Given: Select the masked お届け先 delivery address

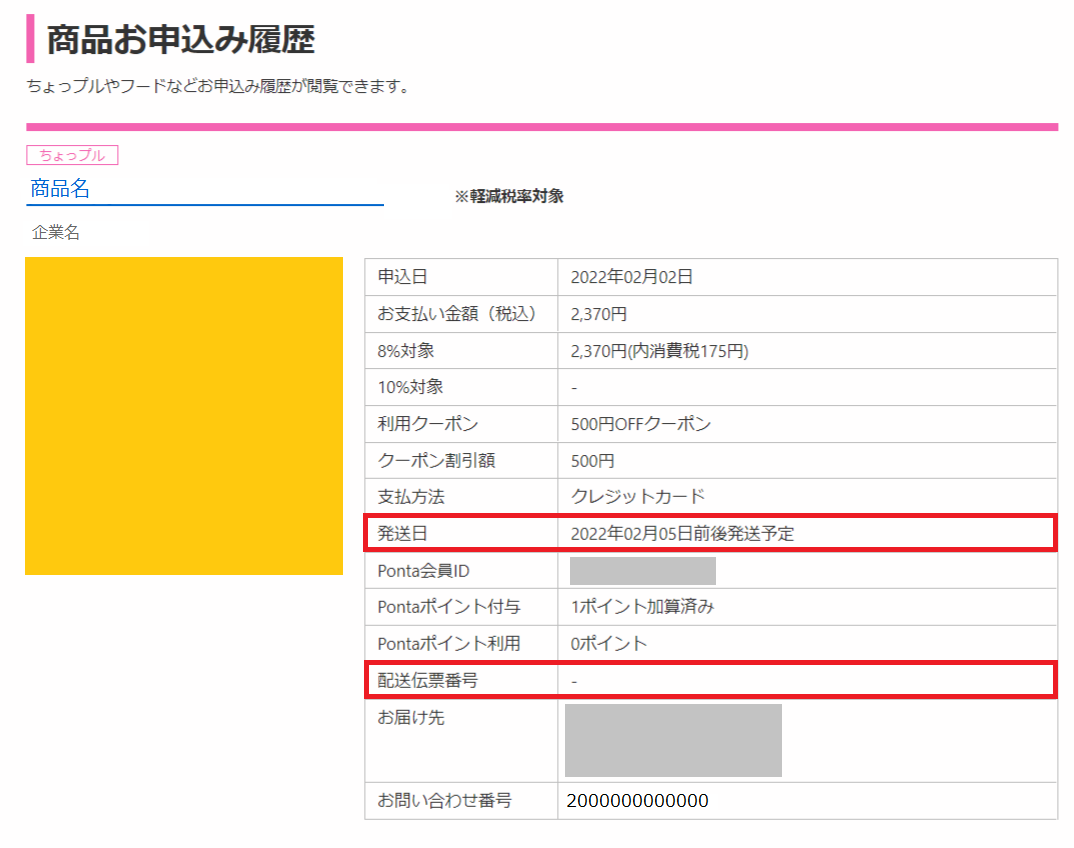Looking at the screenshot, I should pos(672,740).
